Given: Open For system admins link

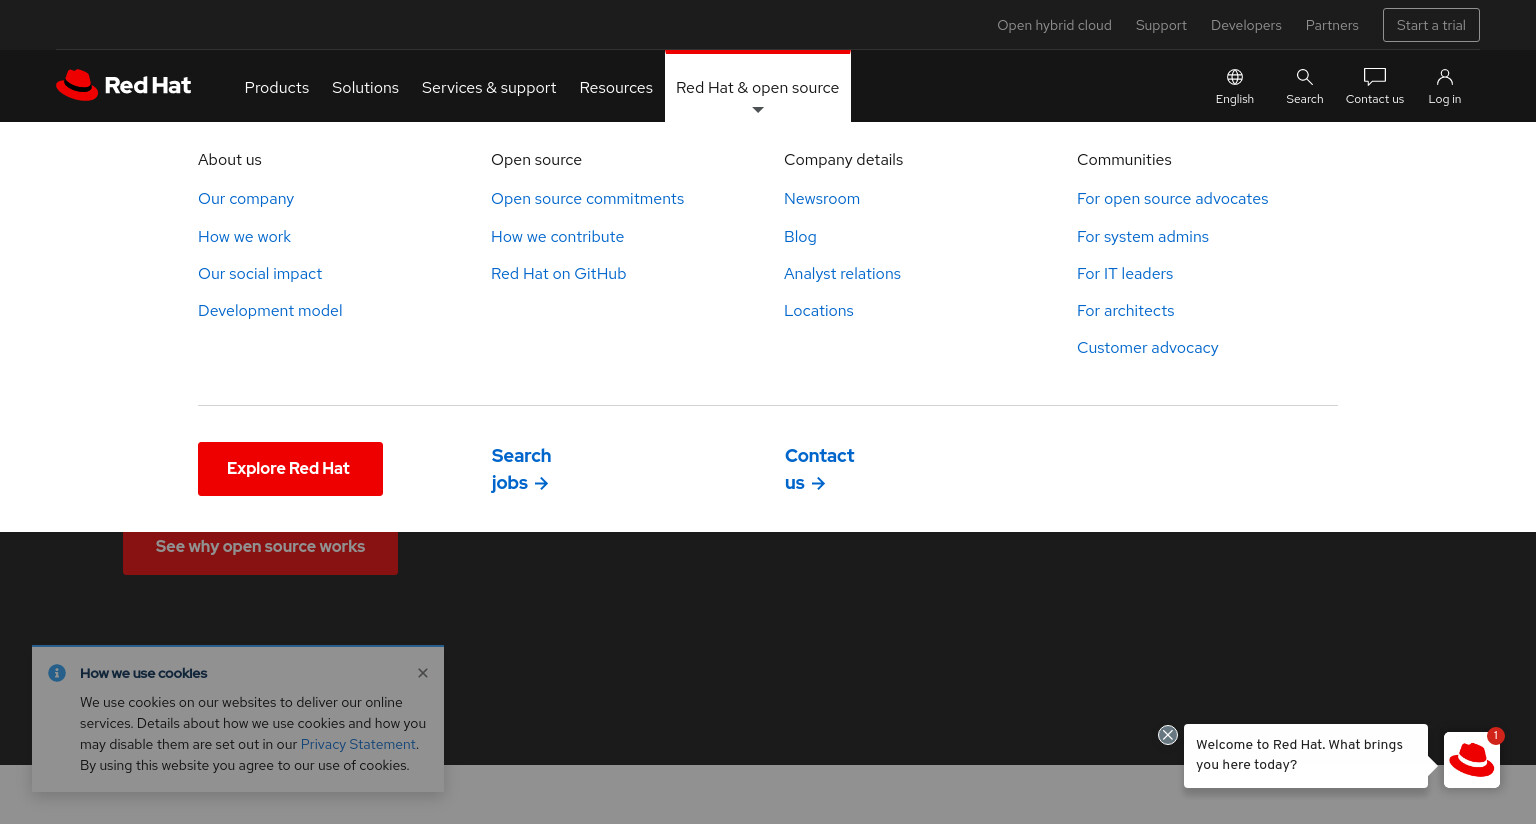Looking at the screenshot, I should pyautogui.click(x=1143, y=237).
